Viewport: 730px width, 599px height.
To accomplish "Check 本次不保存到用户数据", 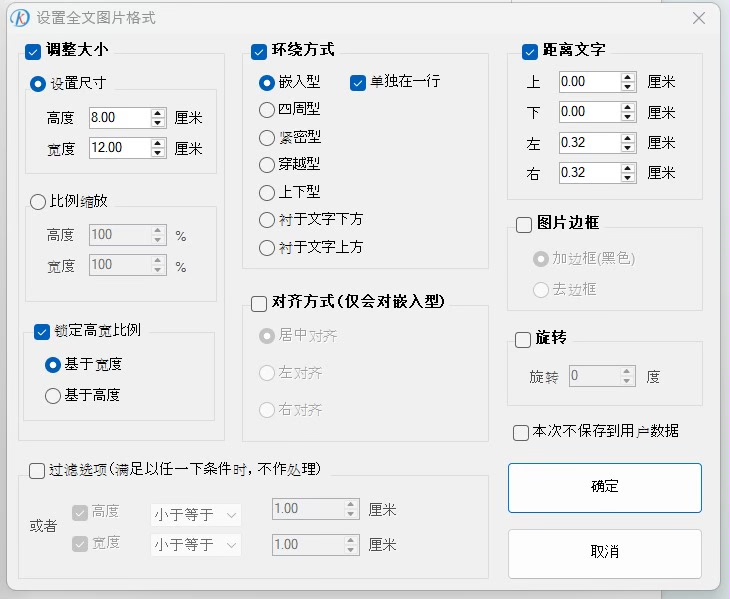I will [520, 432].
